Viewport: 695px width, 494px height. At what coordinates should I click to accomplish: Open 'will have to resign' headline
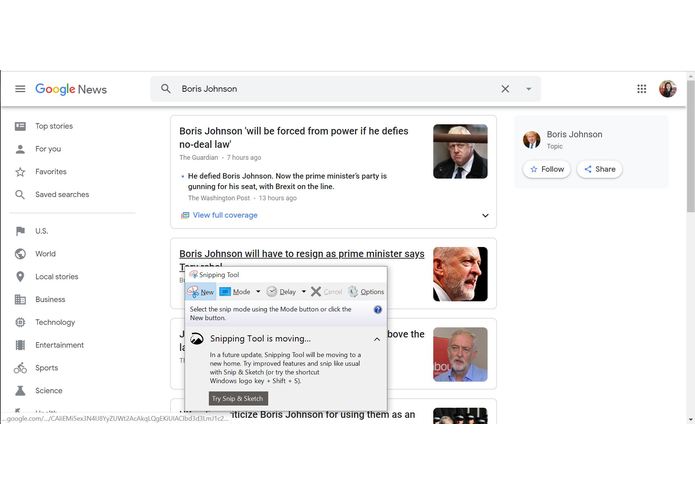tap(302, 254)
